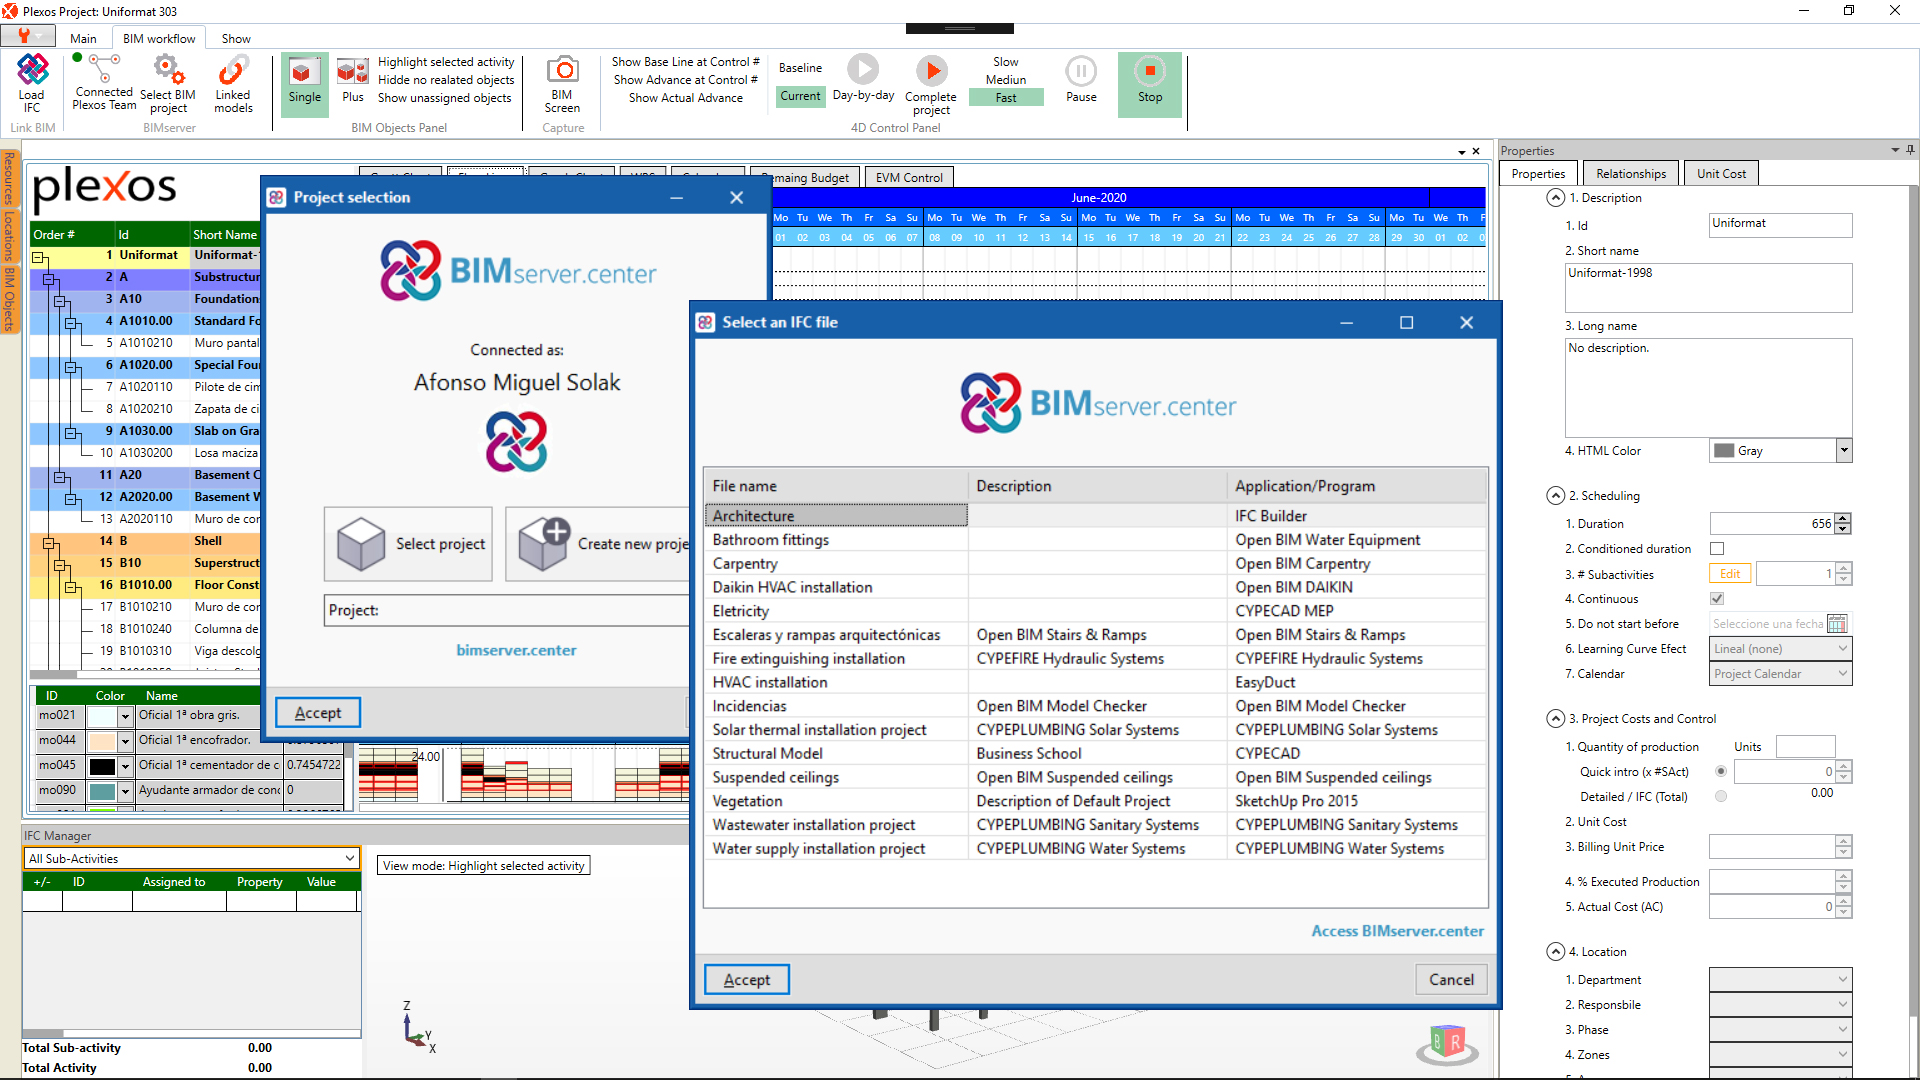This screenshot has height=1080, width=1920.
Task: Accept the selected Architecture IFC file
Action: pos(746,979)
